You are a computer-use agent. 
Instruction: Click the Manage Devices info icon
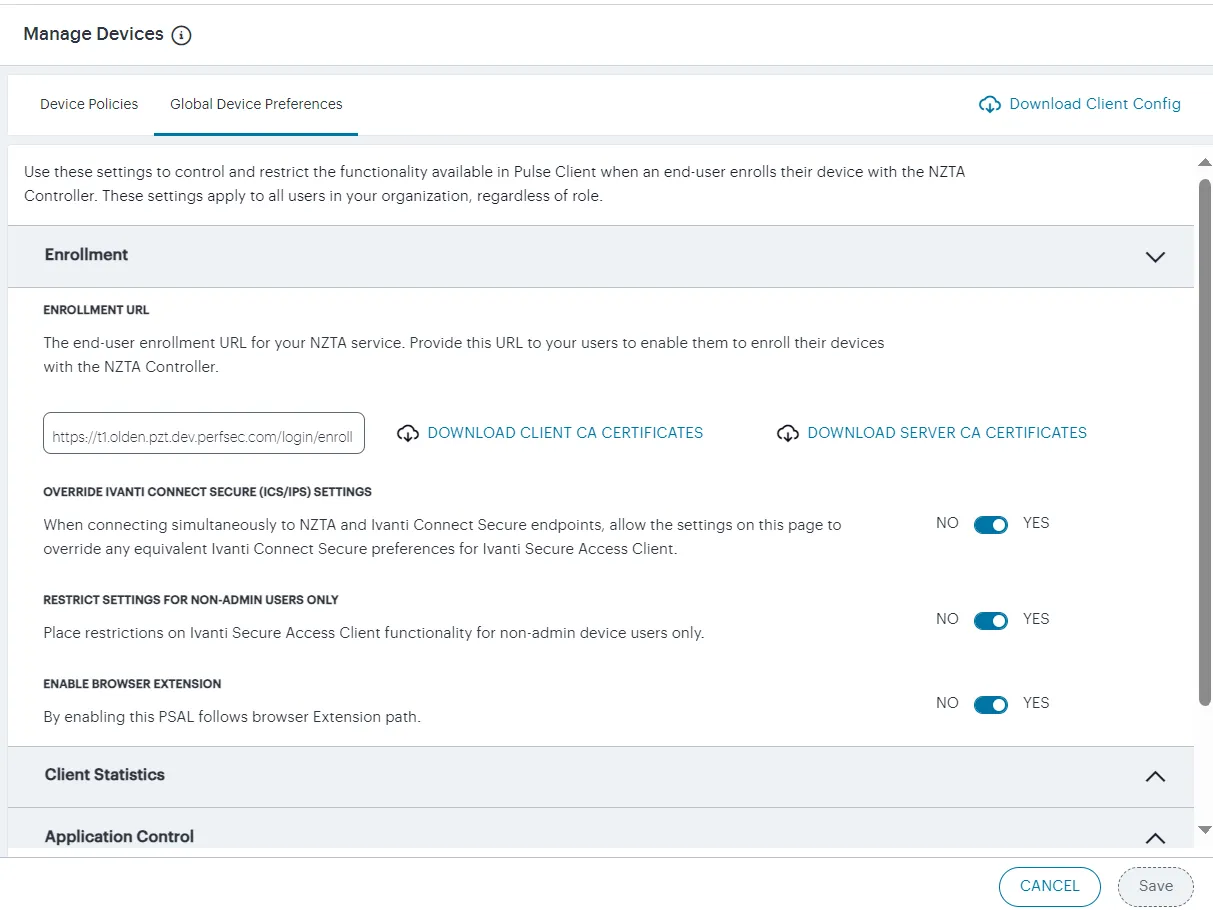point(181,35)
